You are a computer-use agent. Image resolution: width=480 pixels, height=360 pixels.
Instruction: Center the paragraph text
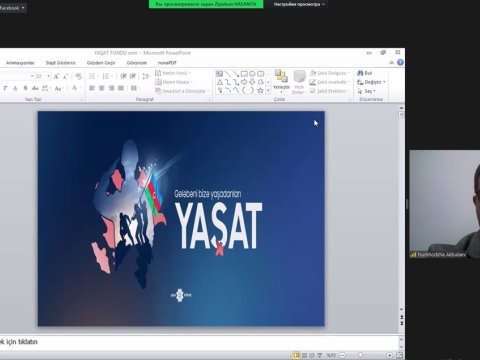point(102,88)
